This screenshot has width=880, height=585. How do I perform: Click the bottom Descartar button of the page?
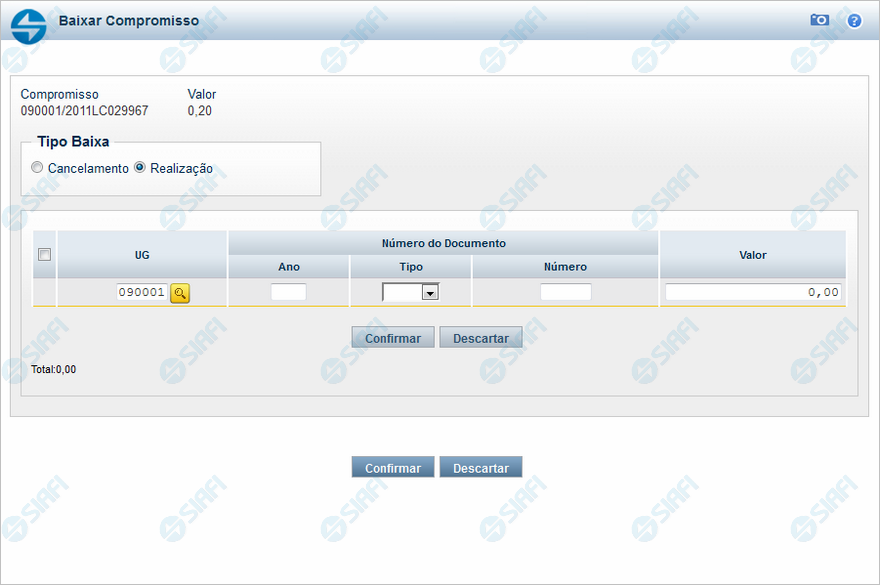point(480,468)
